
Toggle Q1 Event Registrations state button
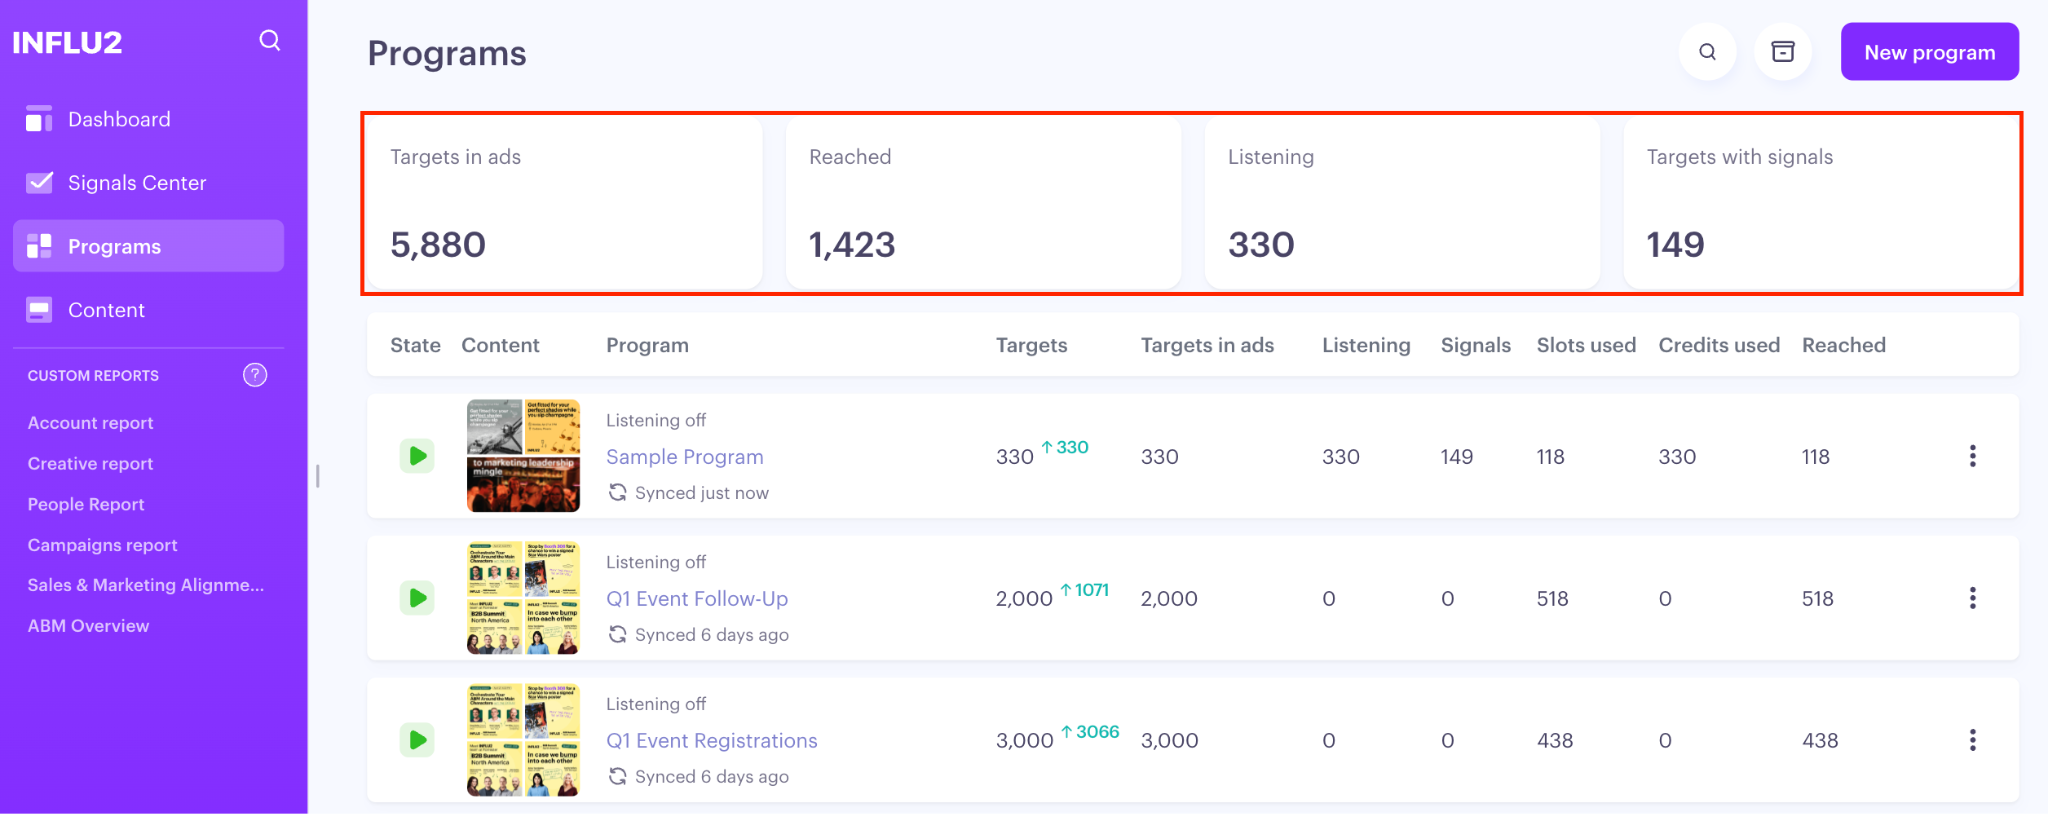coord(417,740)
